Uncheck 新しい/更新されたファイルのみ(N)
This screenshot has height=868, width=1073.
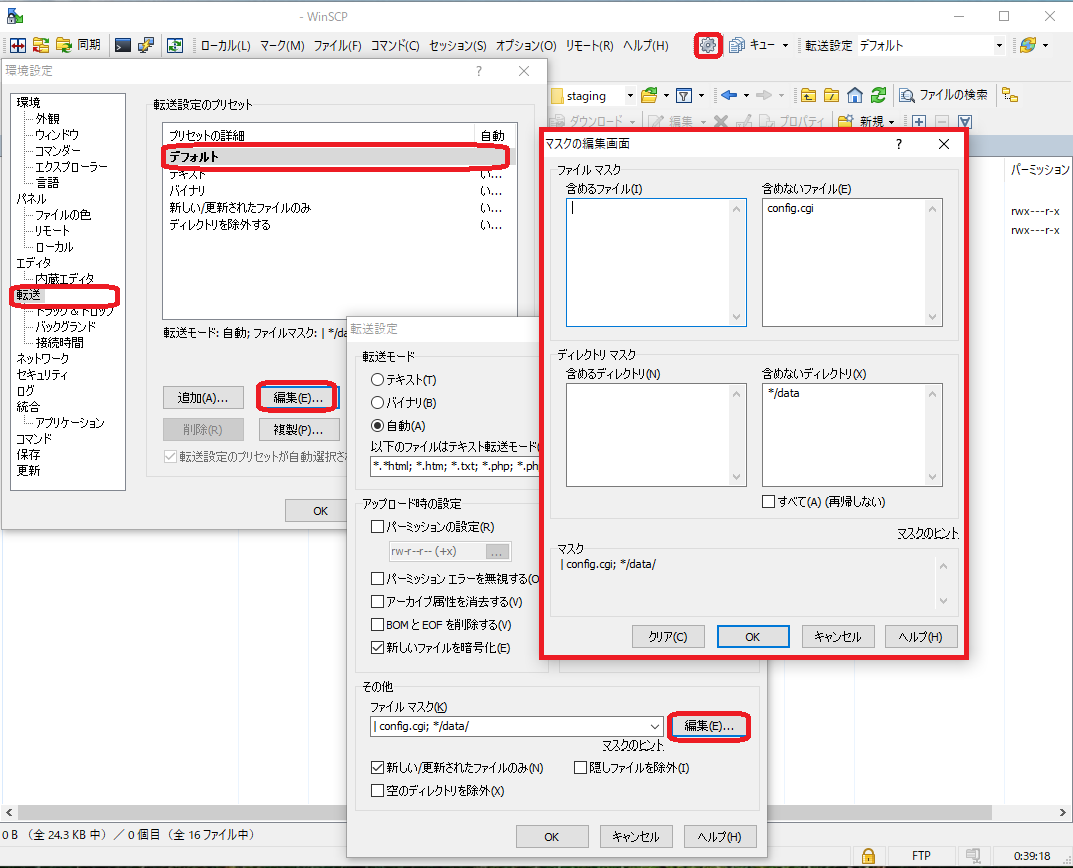(x=377, y=767)
